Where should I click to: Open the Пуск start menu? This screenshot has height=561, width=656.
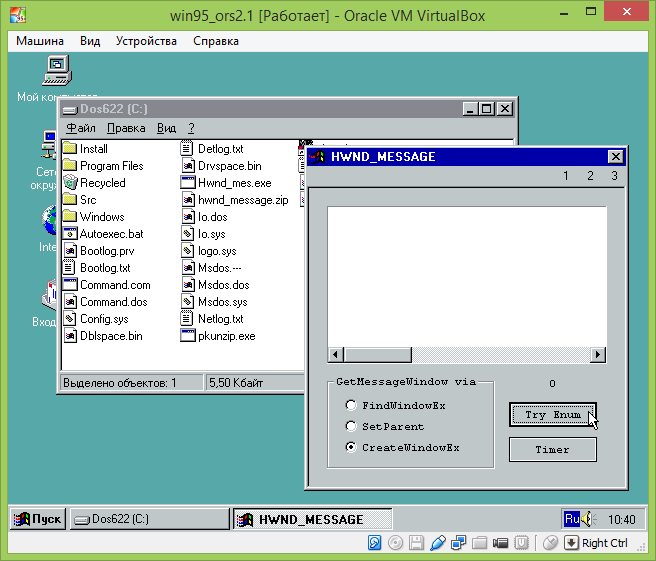point(38,519)
